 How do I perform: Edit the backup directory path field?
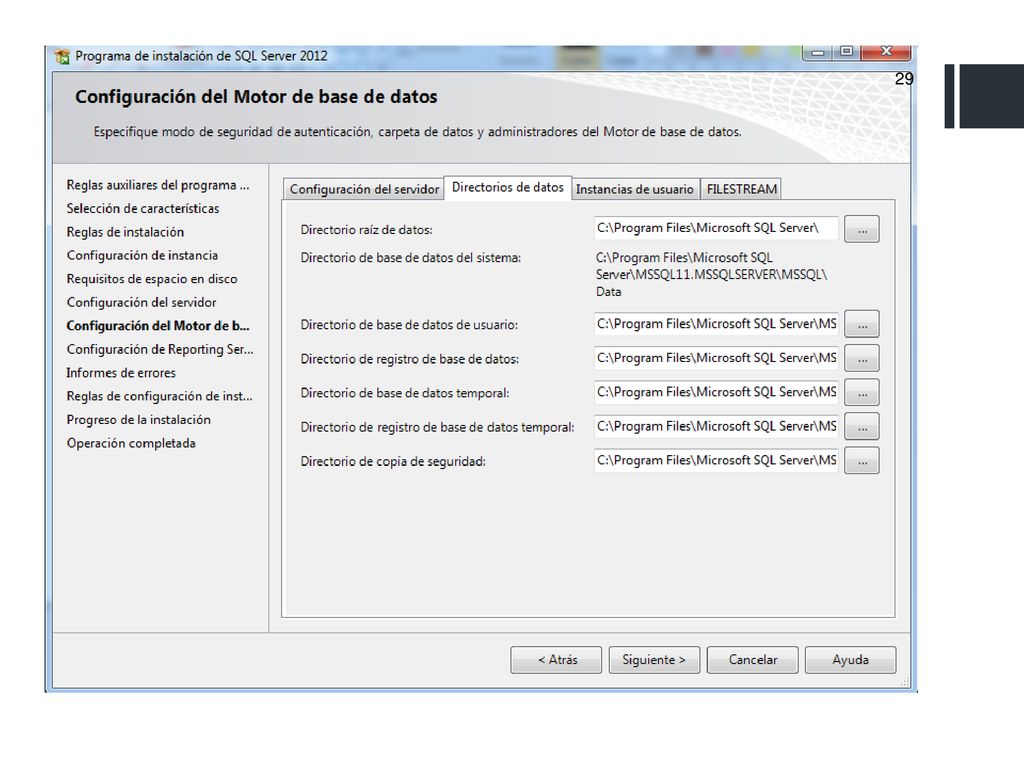(716, 460)
